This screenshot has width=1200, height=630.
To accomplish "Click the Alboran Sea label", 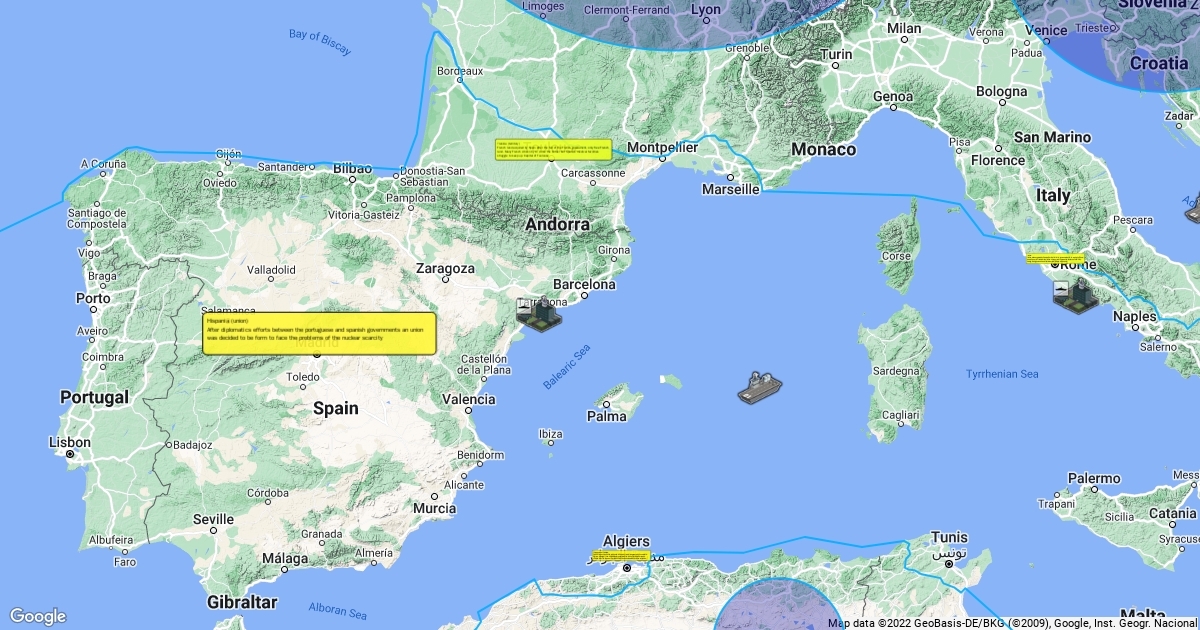I will (338, 611).
